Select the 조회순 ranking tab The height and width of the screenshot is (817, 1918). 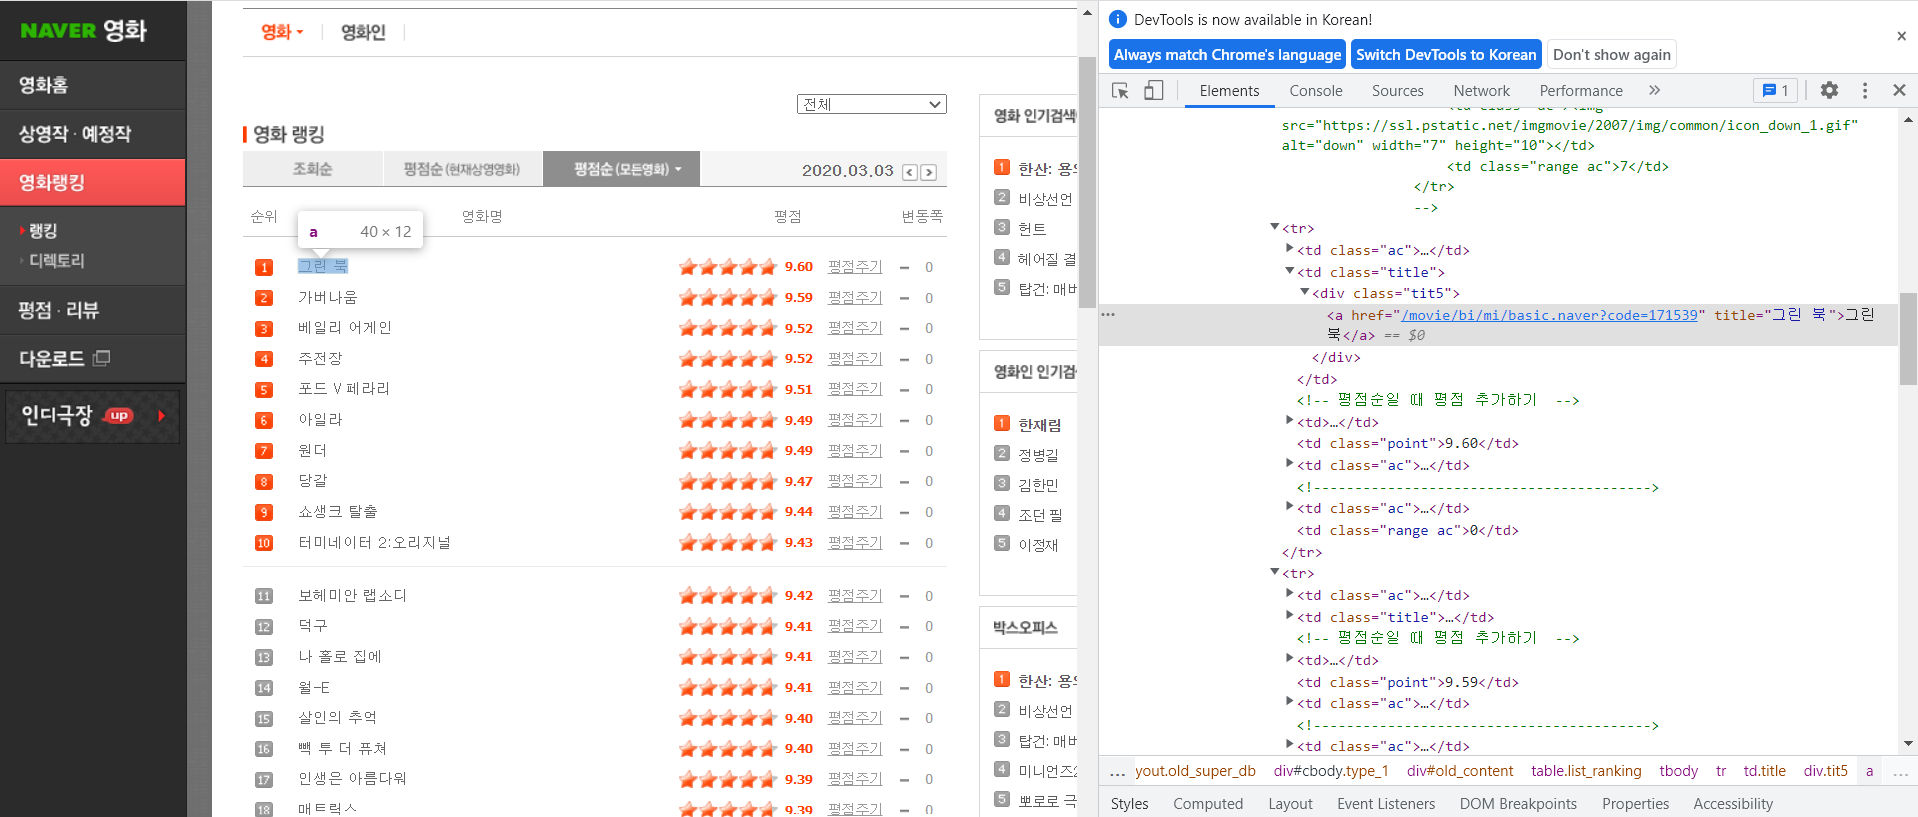[312, 169]
